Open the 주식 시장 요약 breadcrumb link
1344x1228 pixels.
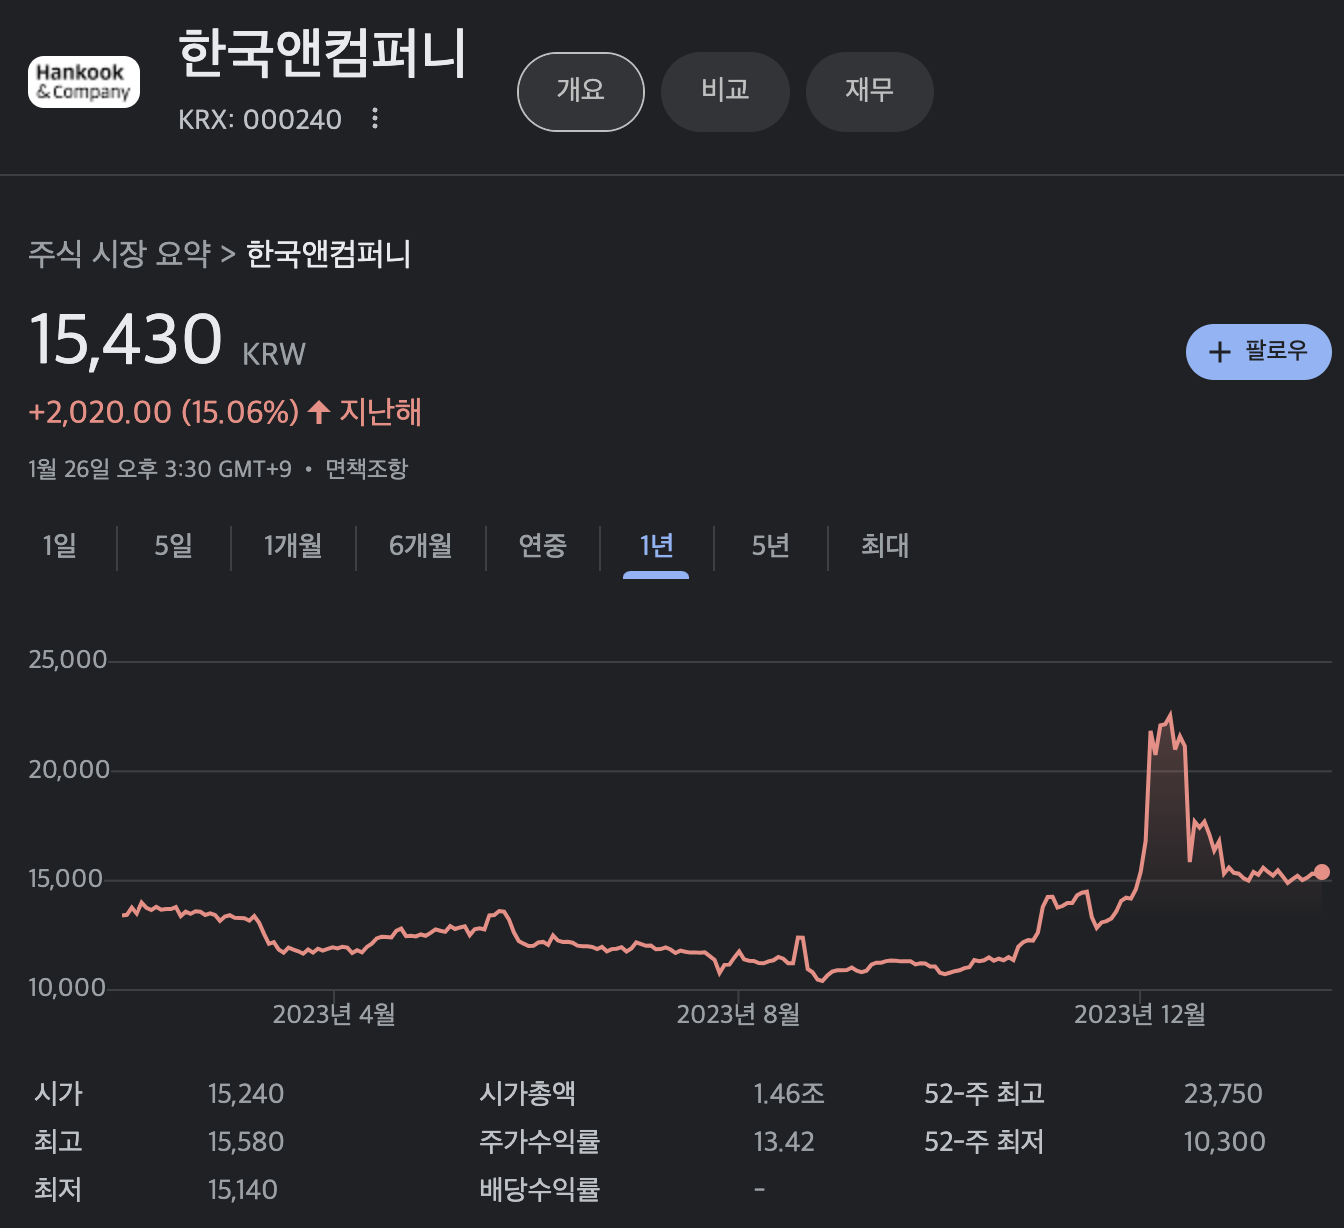tap(119, 254)
